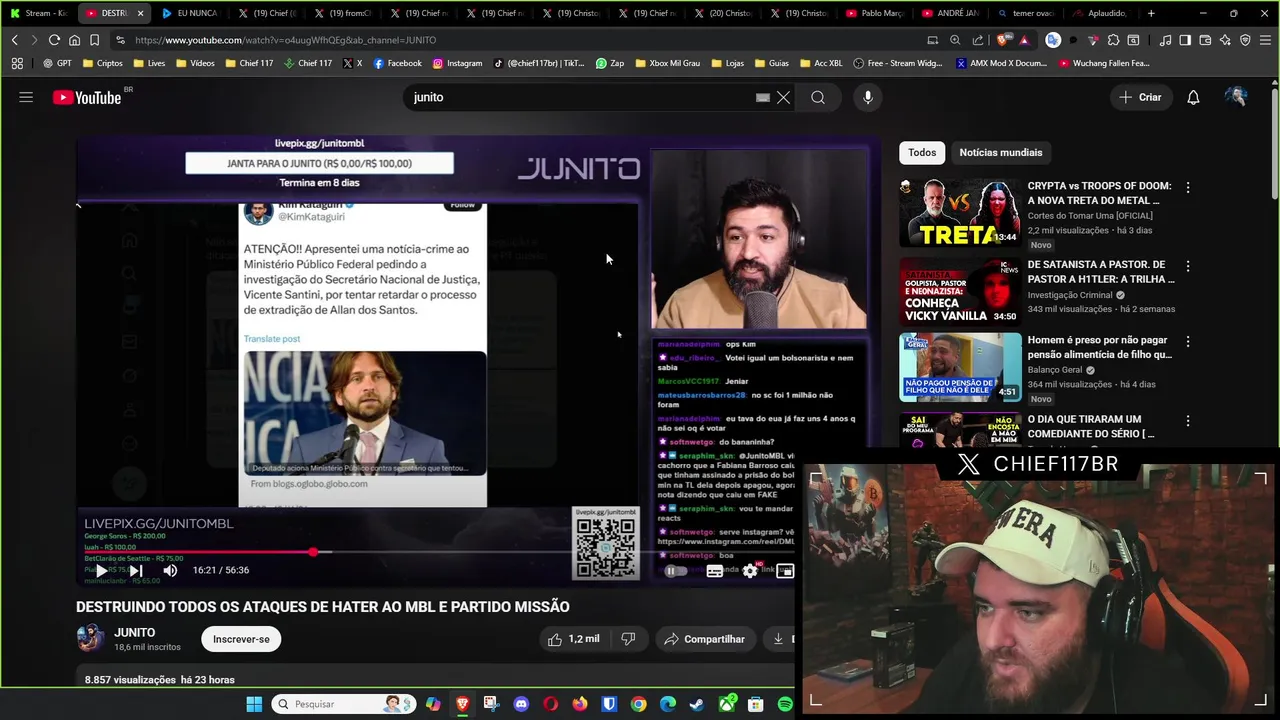Switch to the Stream Kick tab
This screenshot has width=1280, height=720.
tap(38, 13)
